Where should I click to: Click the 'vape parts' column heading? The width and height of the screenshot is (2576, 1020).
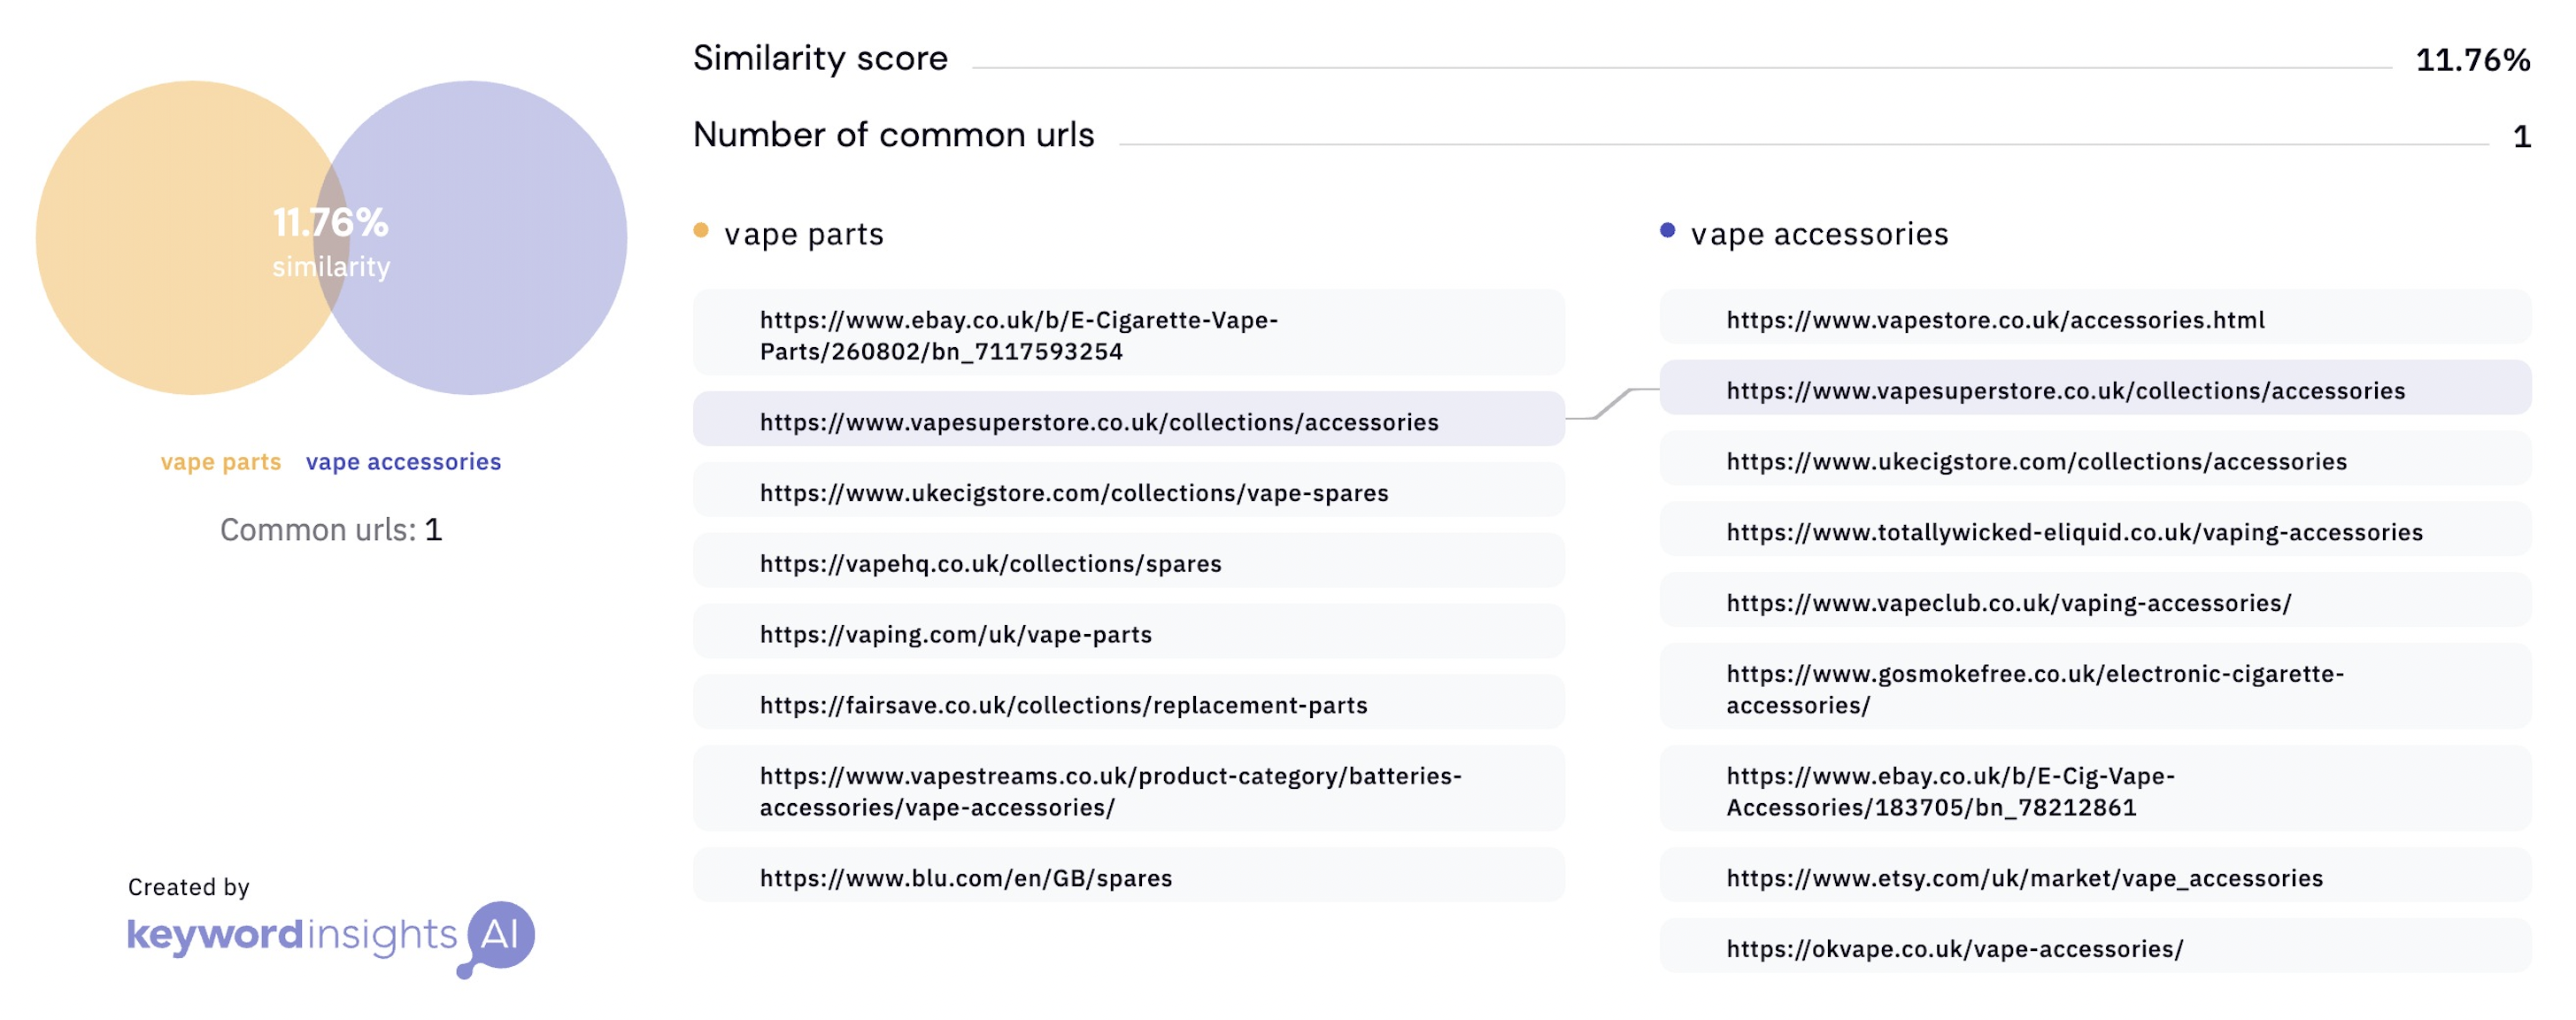pyautogui.click(x=804, y=234)
